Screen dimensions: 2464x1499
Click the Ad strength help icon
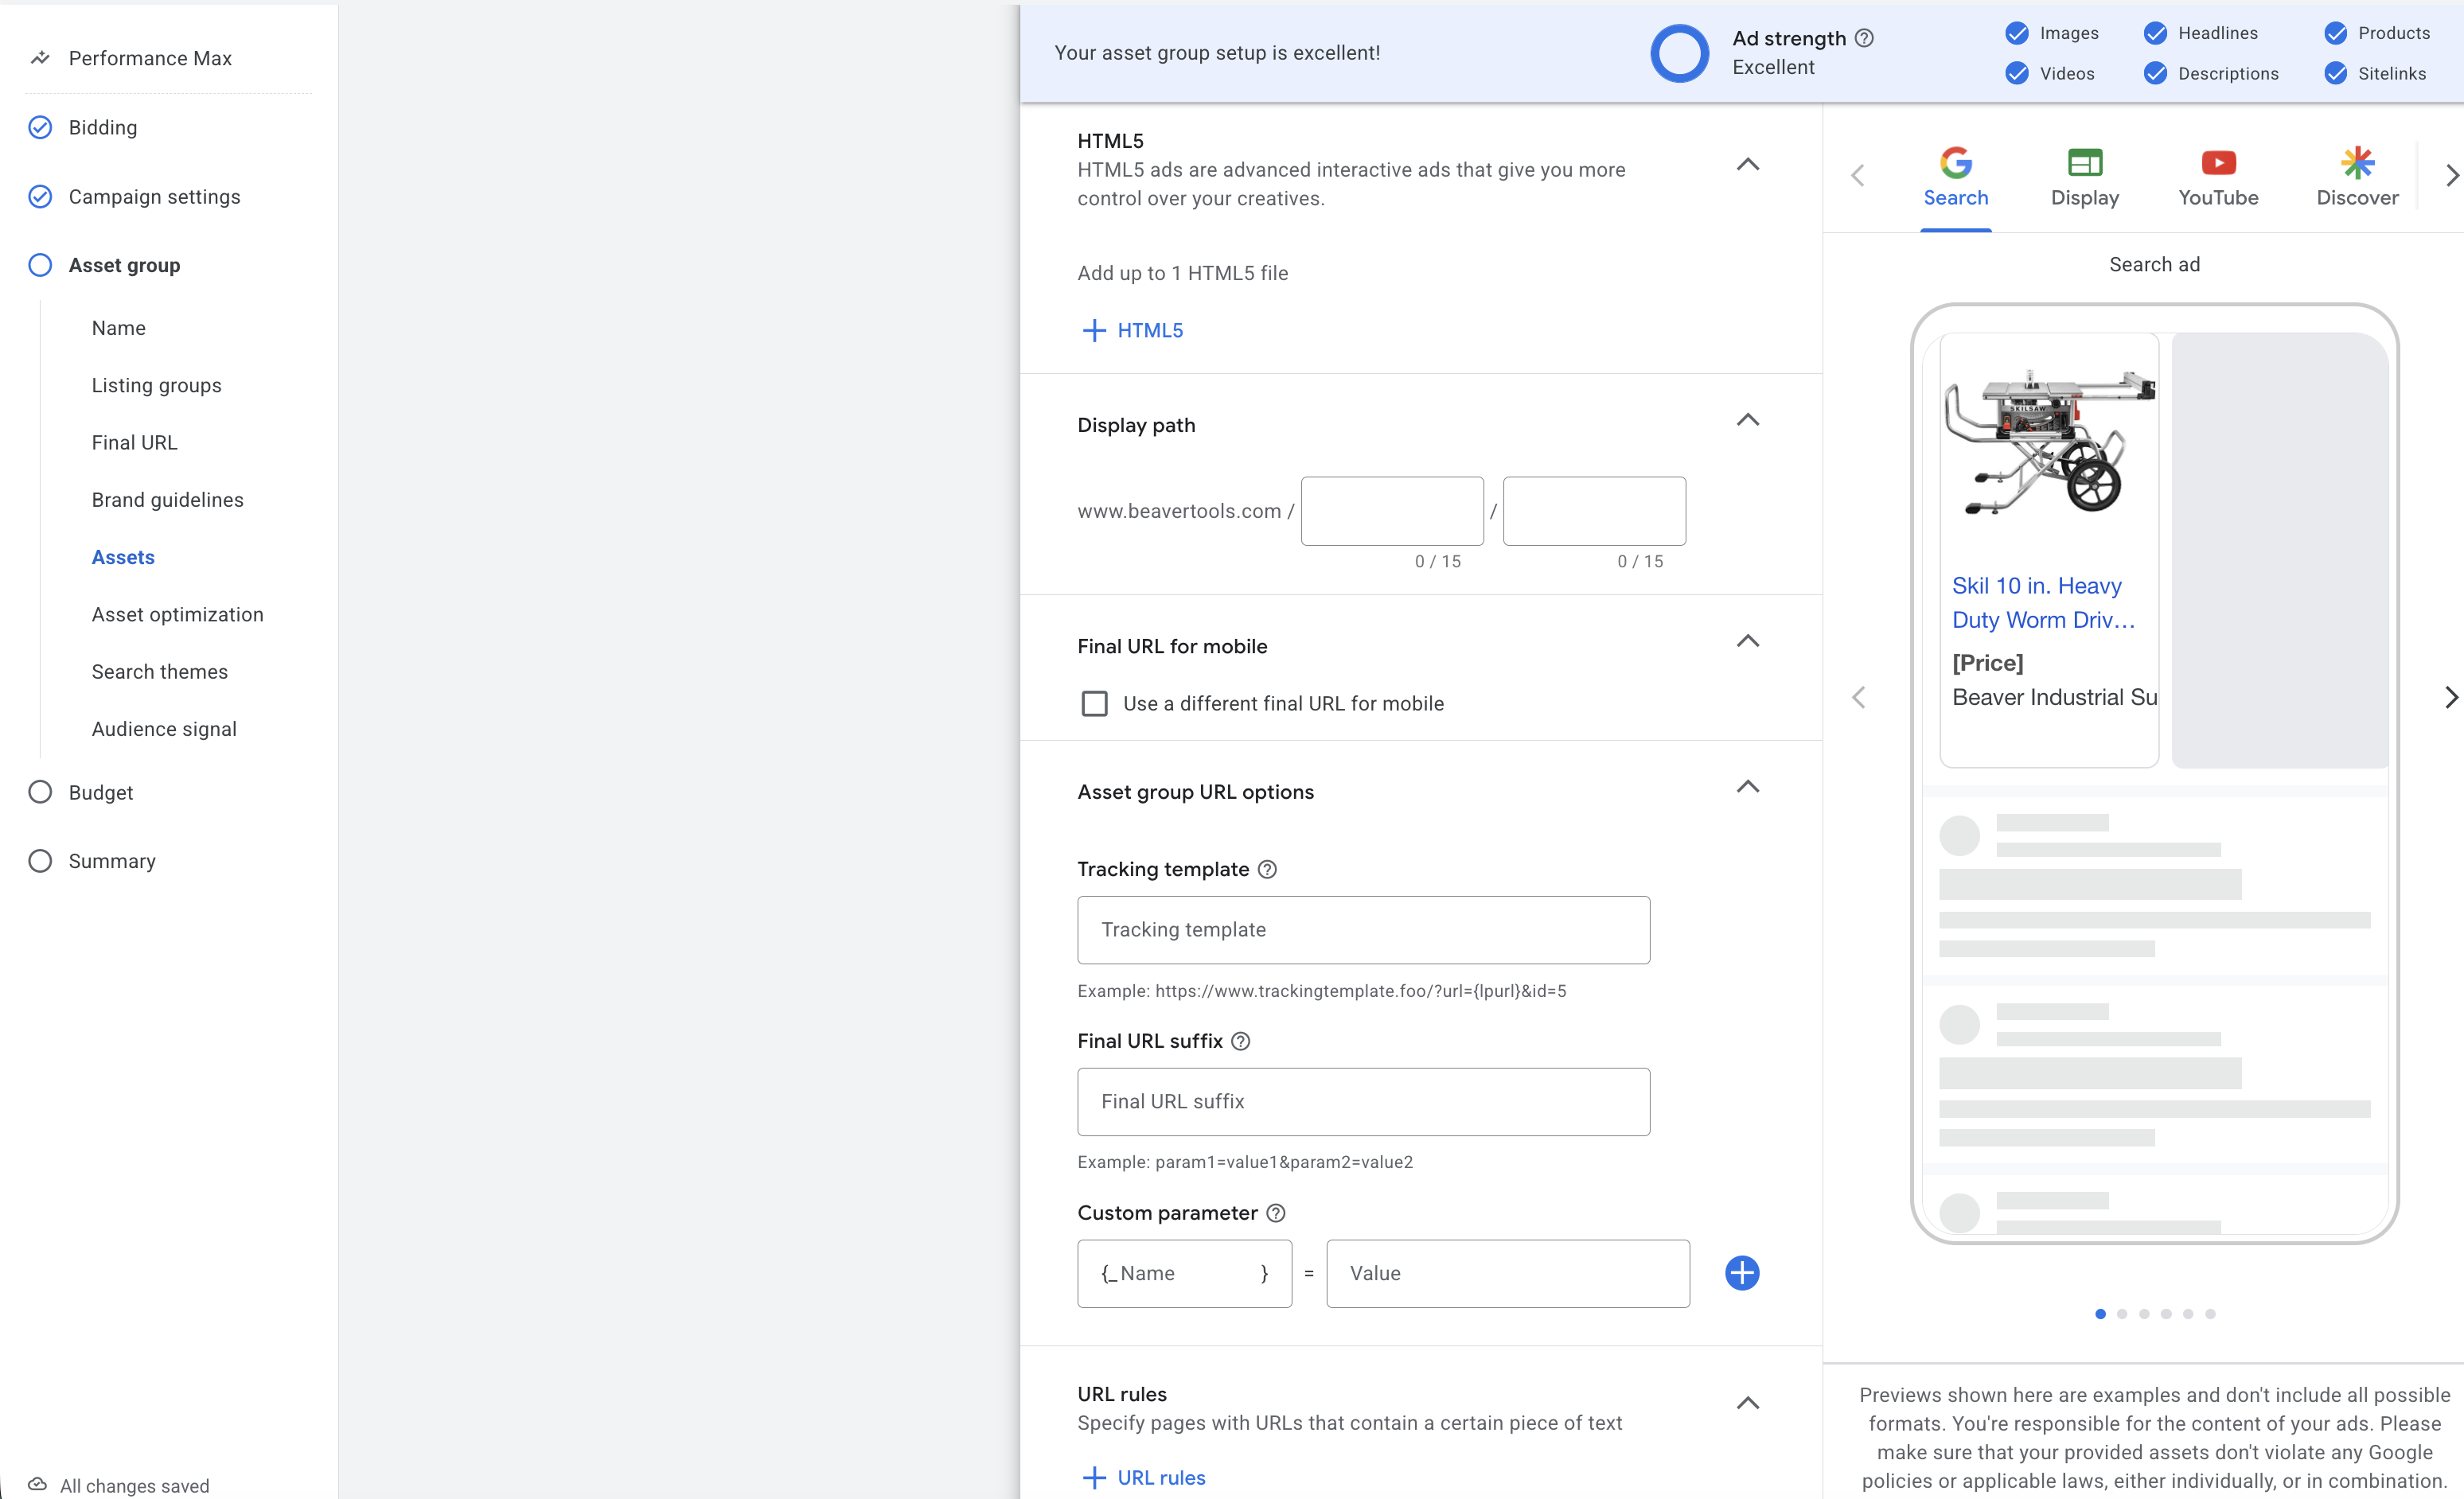click(x=1864, y=38)
